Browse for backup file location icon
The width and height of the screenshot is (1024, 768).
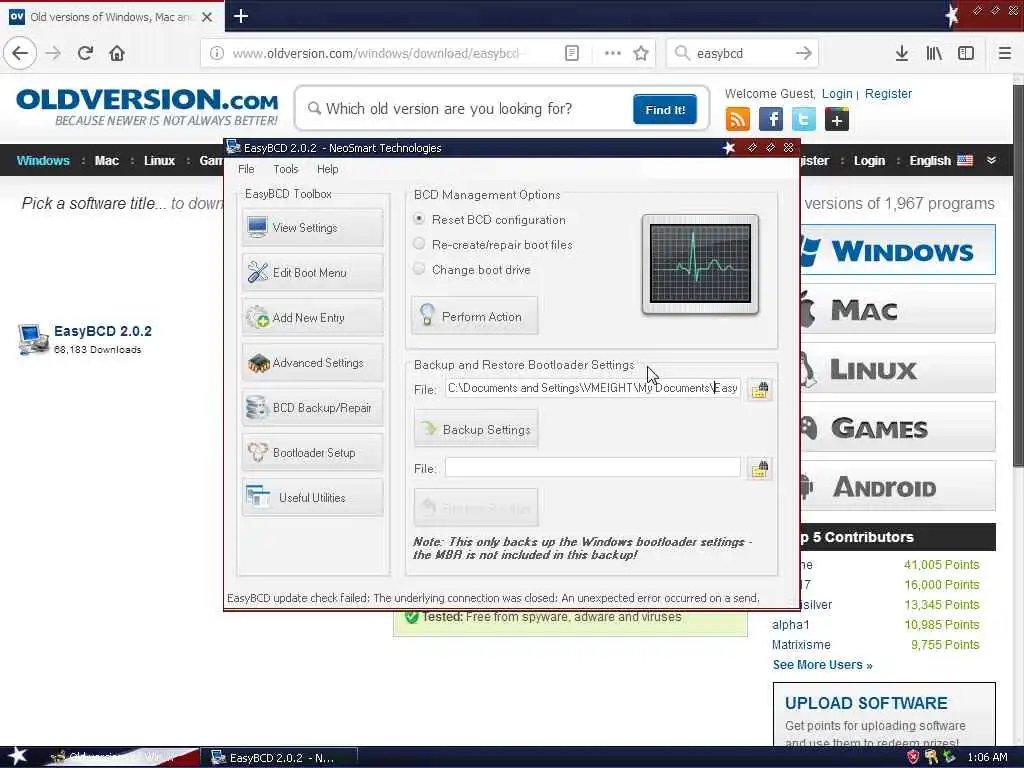point(760,390)
